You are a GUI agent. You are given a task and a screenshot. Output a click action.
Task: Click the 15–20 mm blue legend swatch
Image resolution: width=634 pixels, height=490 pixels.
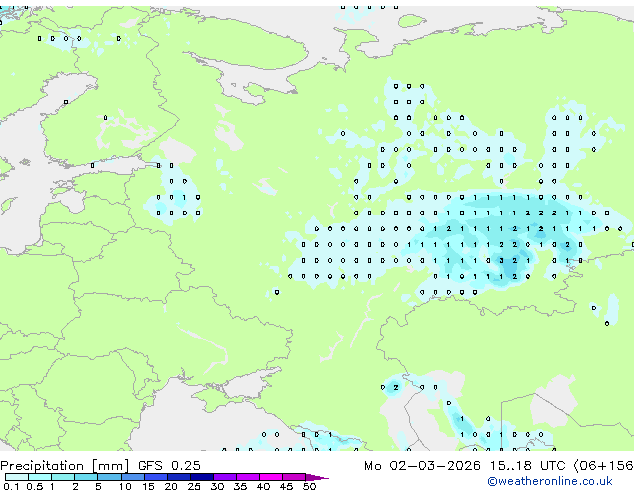155,477
